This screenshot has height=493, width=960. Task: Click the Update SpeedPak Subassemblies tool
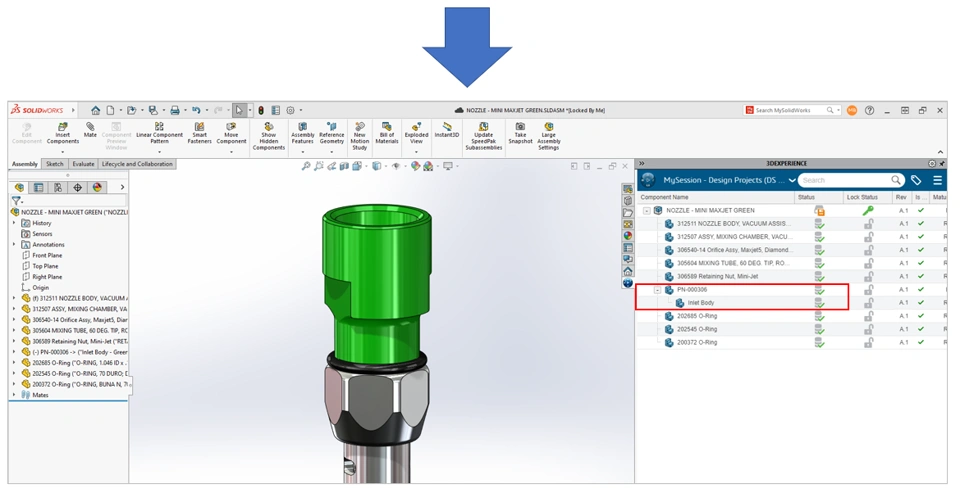click(x=484, y=136)
